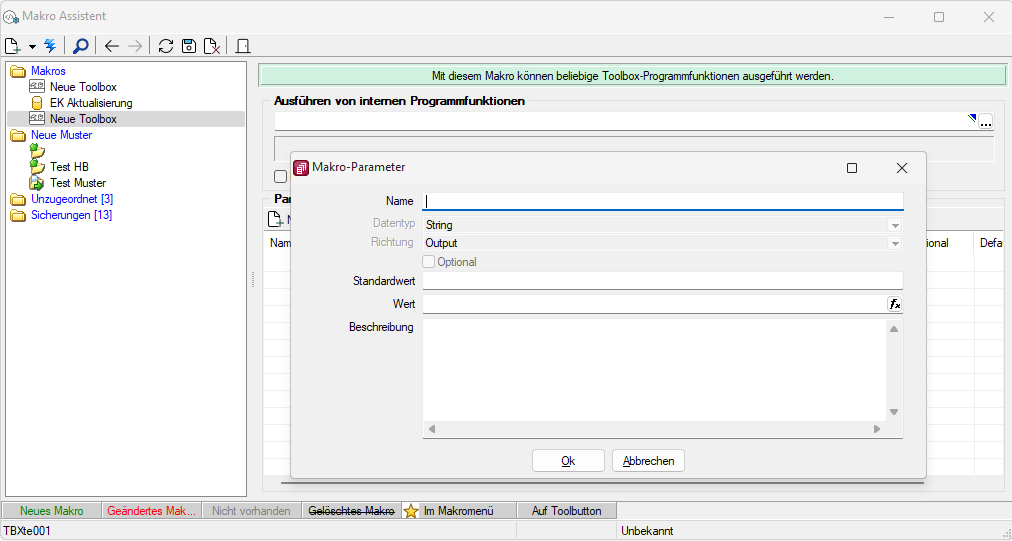1012x541 pixels.
Task: Toggle the Optional checkbox
Action: [x=429, y=262]
